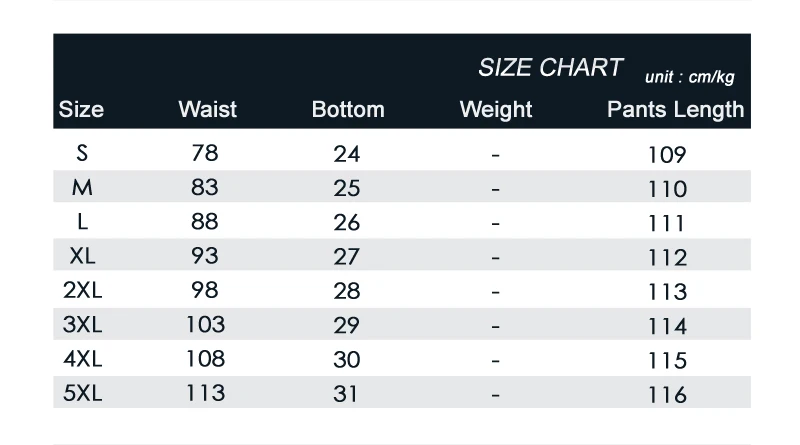
Task: Click the Pants Length column header
Action: (676, 109)
